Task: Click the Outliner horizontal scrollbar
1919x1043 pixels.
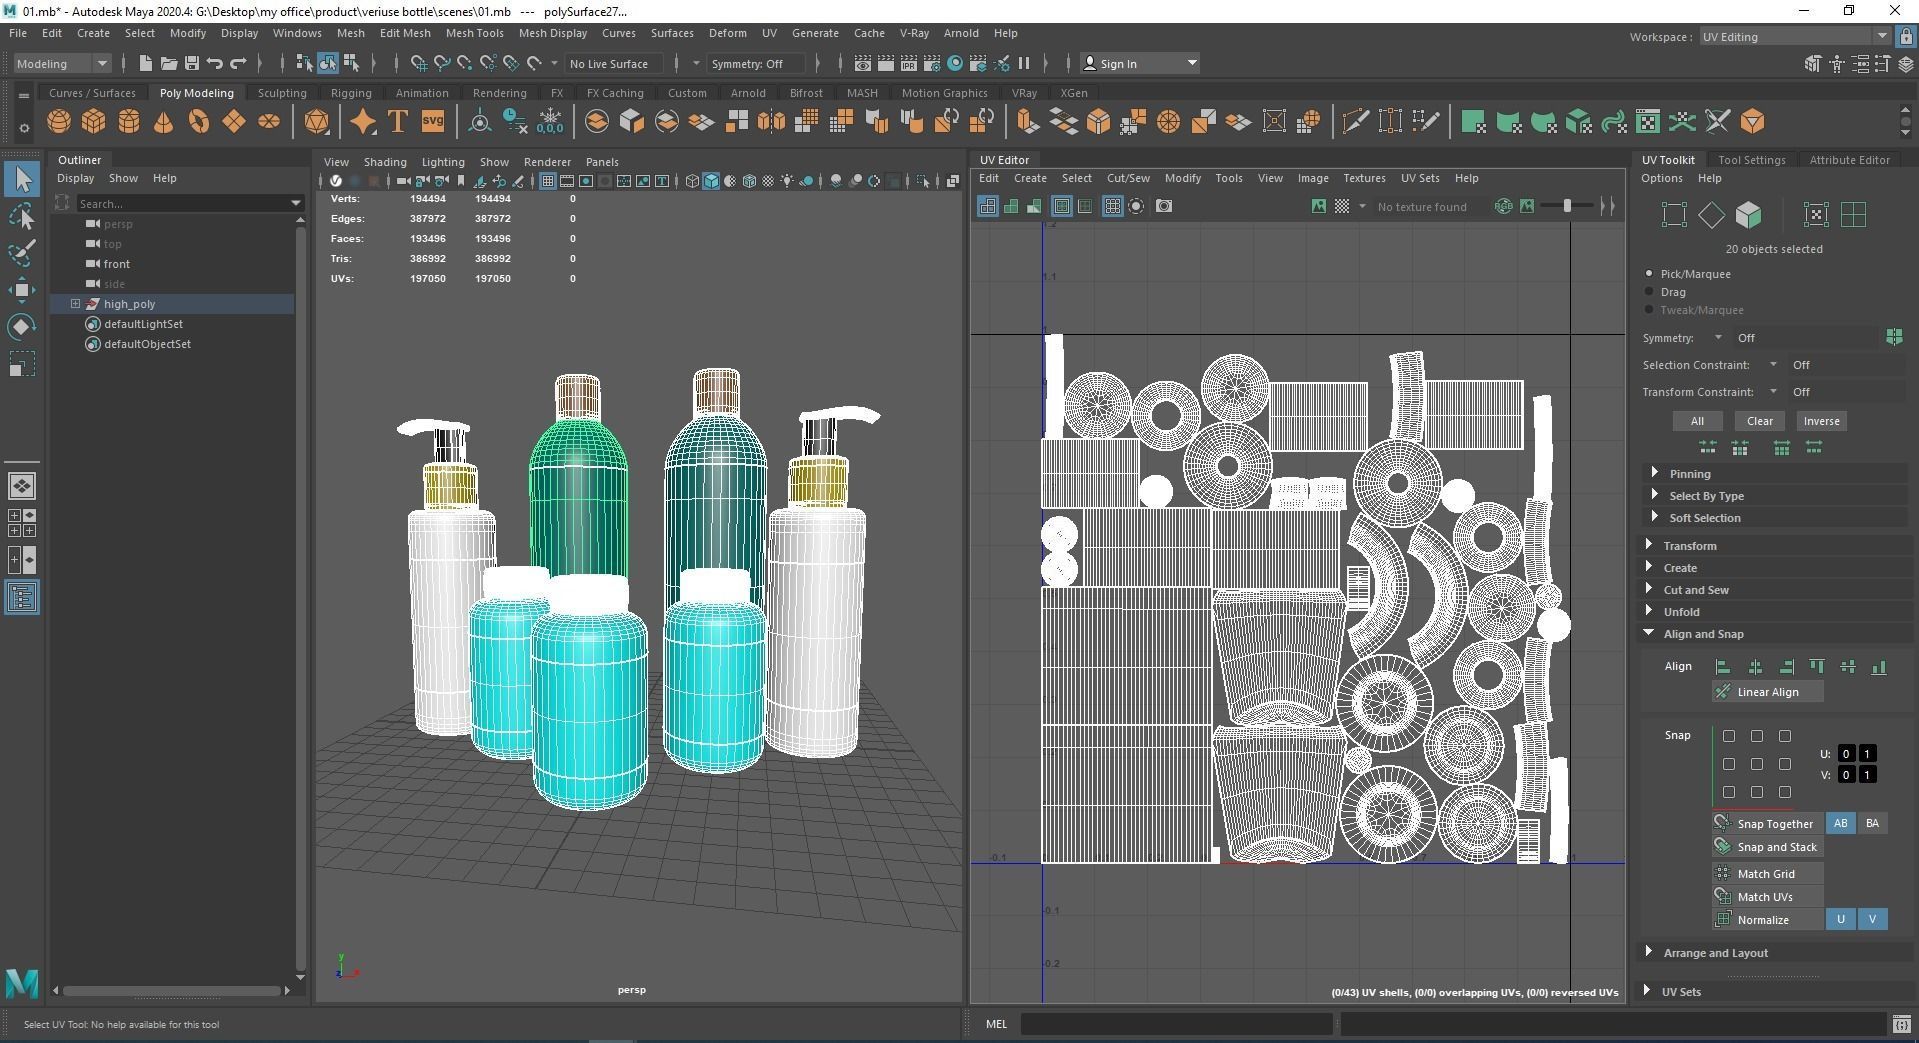Action: tap(171, 991)
